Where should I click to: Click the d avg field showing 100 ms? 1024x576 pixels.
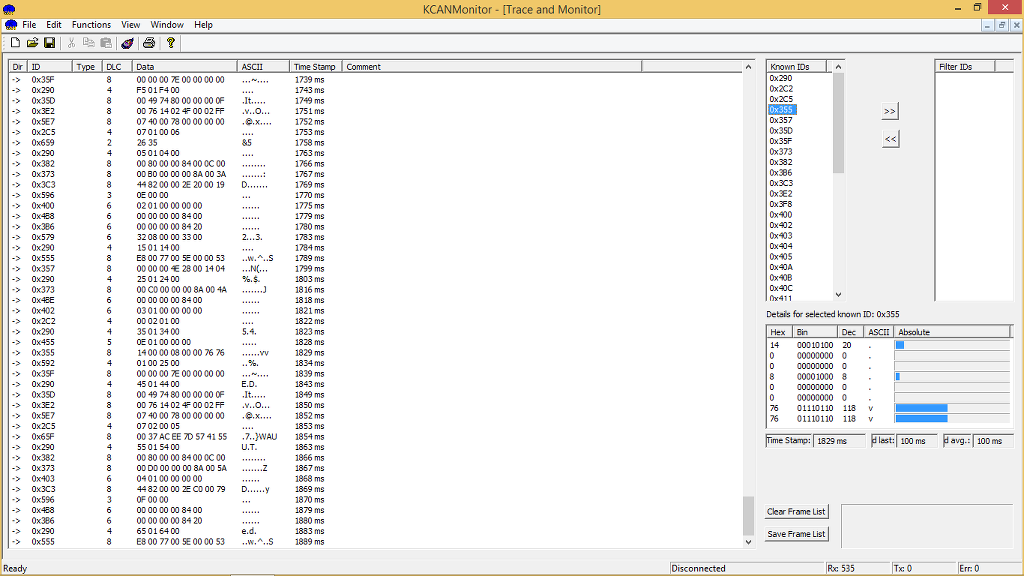tap(993, 441)
